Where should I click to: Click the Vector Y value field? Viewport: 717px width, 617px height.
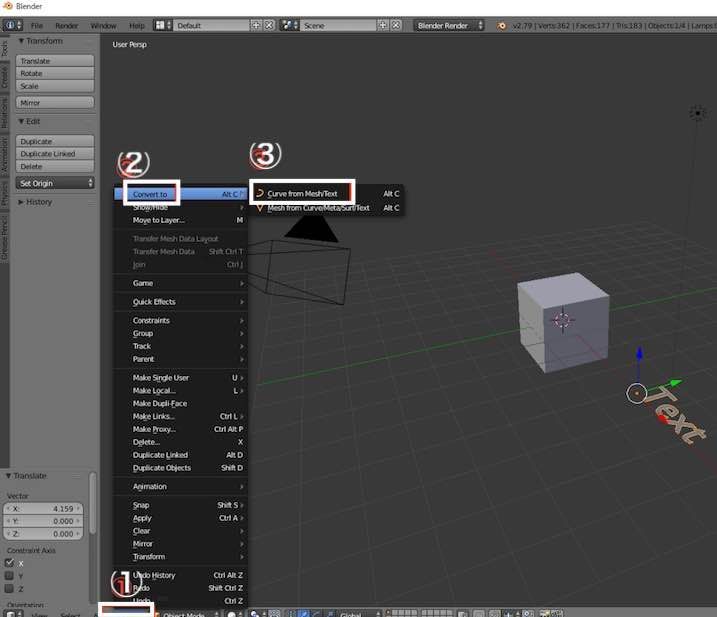pos(43,521)
